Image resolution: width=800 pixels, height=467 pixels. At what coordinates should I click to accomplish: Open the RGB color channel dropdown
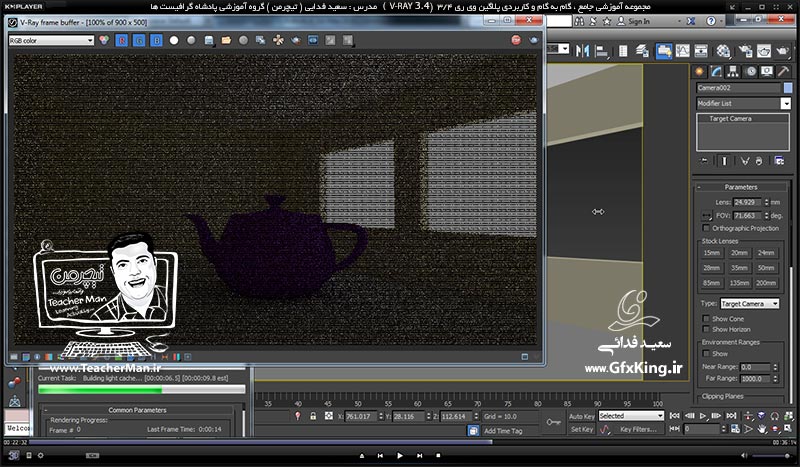[x=51, y=40]
